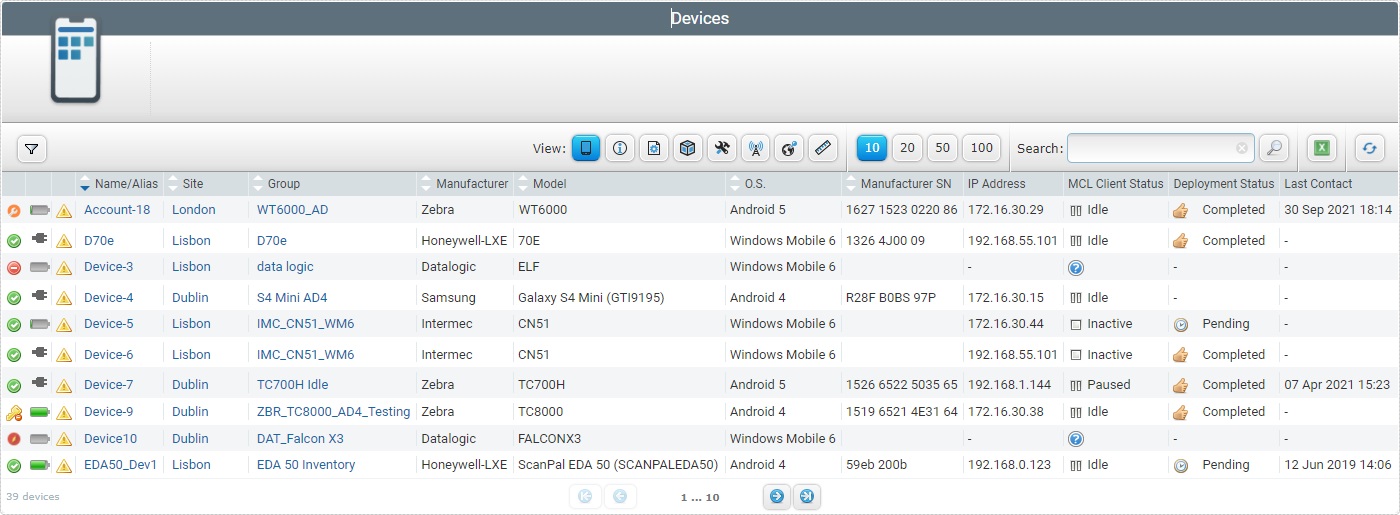Click the warning triangle on Device-9 row
This screenshot has width=1400, height=515.
(x=64, y=412)
